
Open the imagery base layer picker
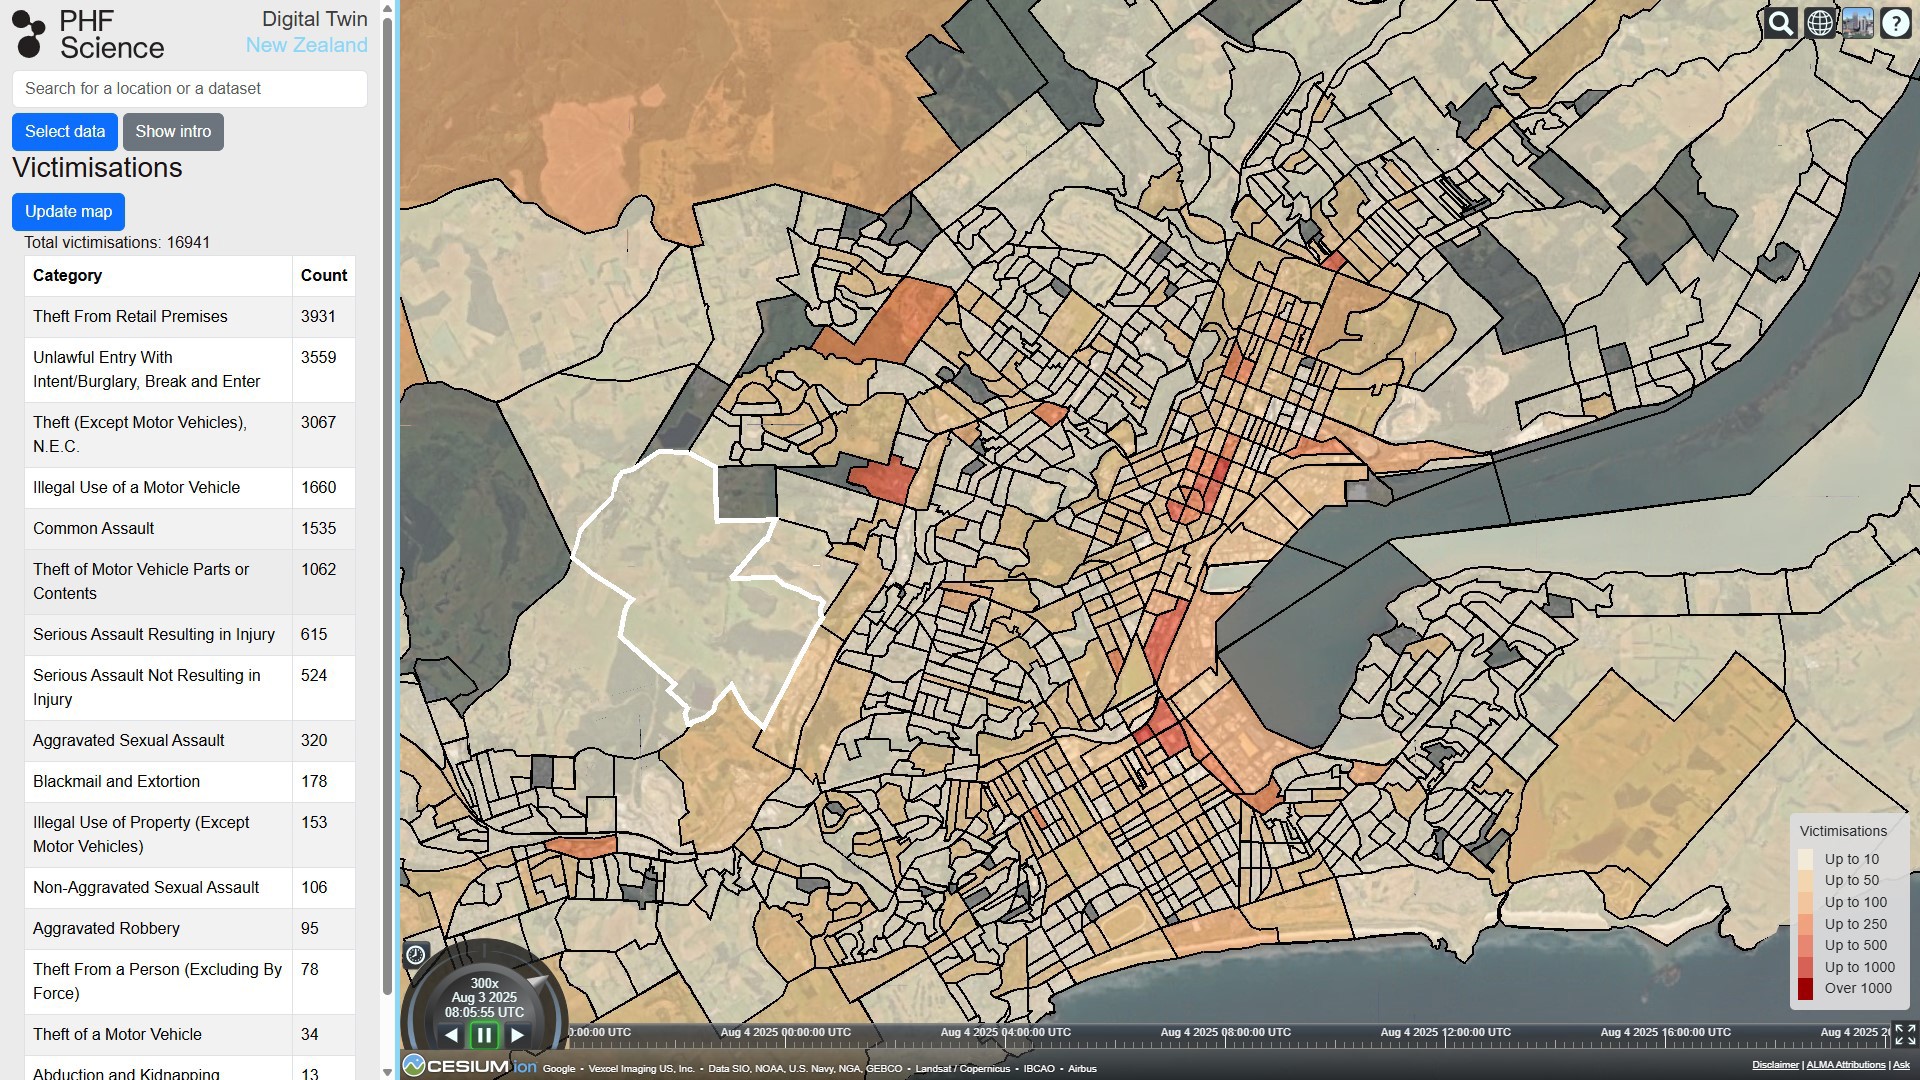point(1858,23)
